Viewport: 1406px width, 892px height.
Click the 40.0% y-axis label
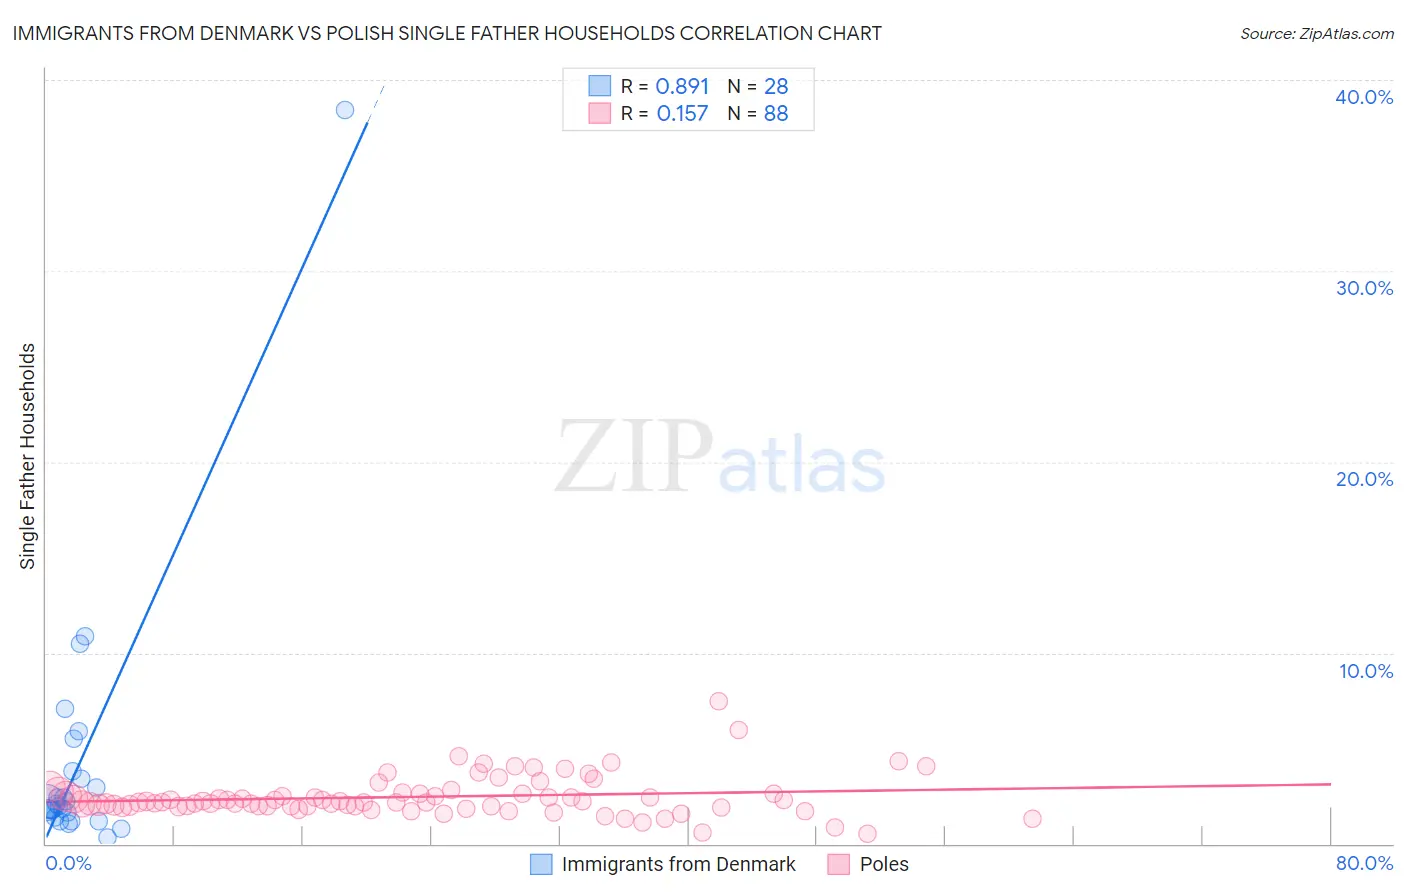pyautogui.click(x=1364, y=97)
